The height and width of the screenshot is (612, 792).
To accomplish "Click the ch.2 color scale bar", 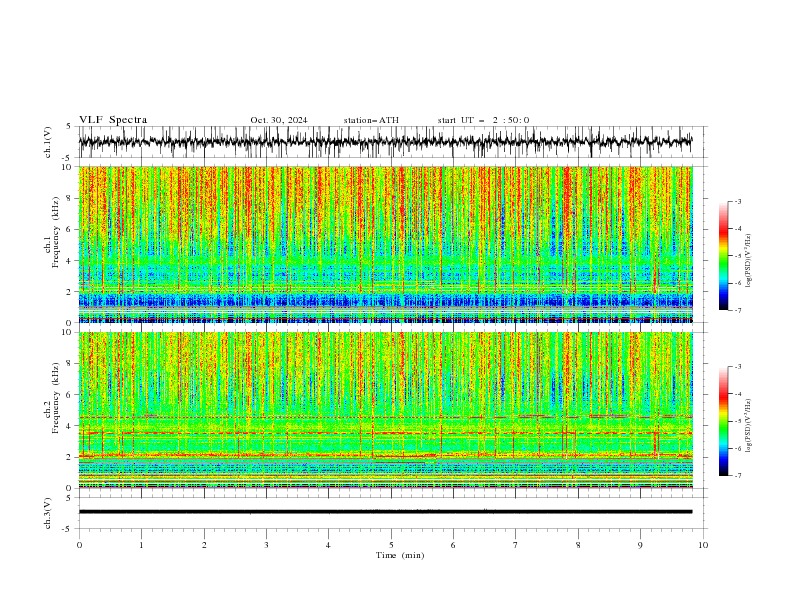I will [723, 421].
